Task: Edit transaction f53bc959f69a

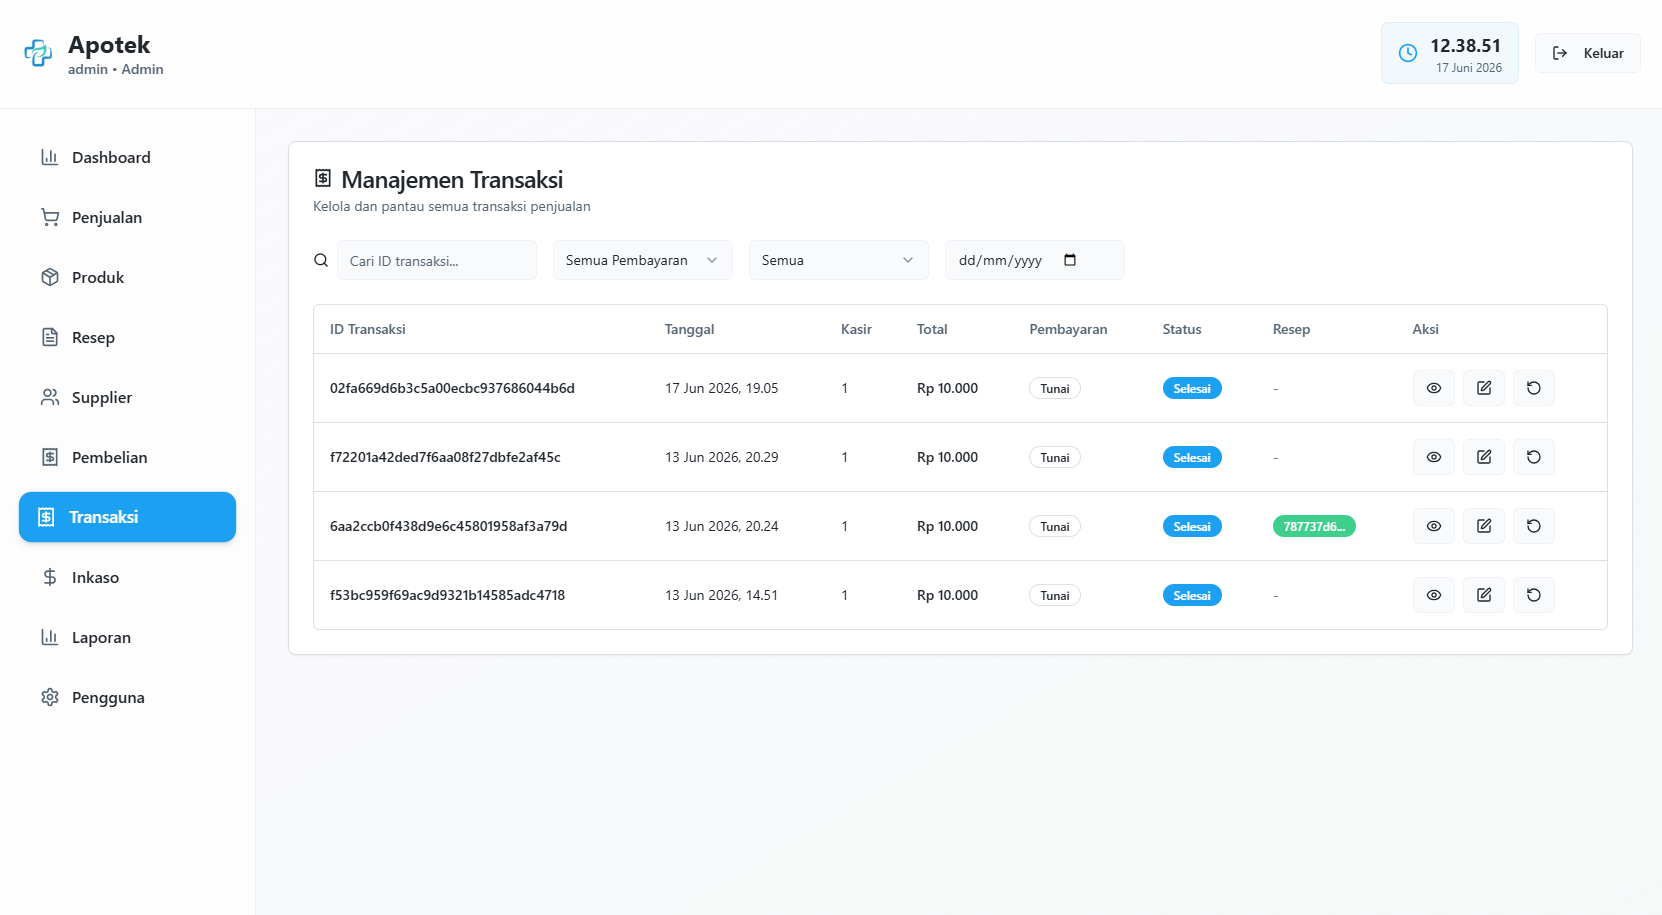Action: pos(1484,595)
